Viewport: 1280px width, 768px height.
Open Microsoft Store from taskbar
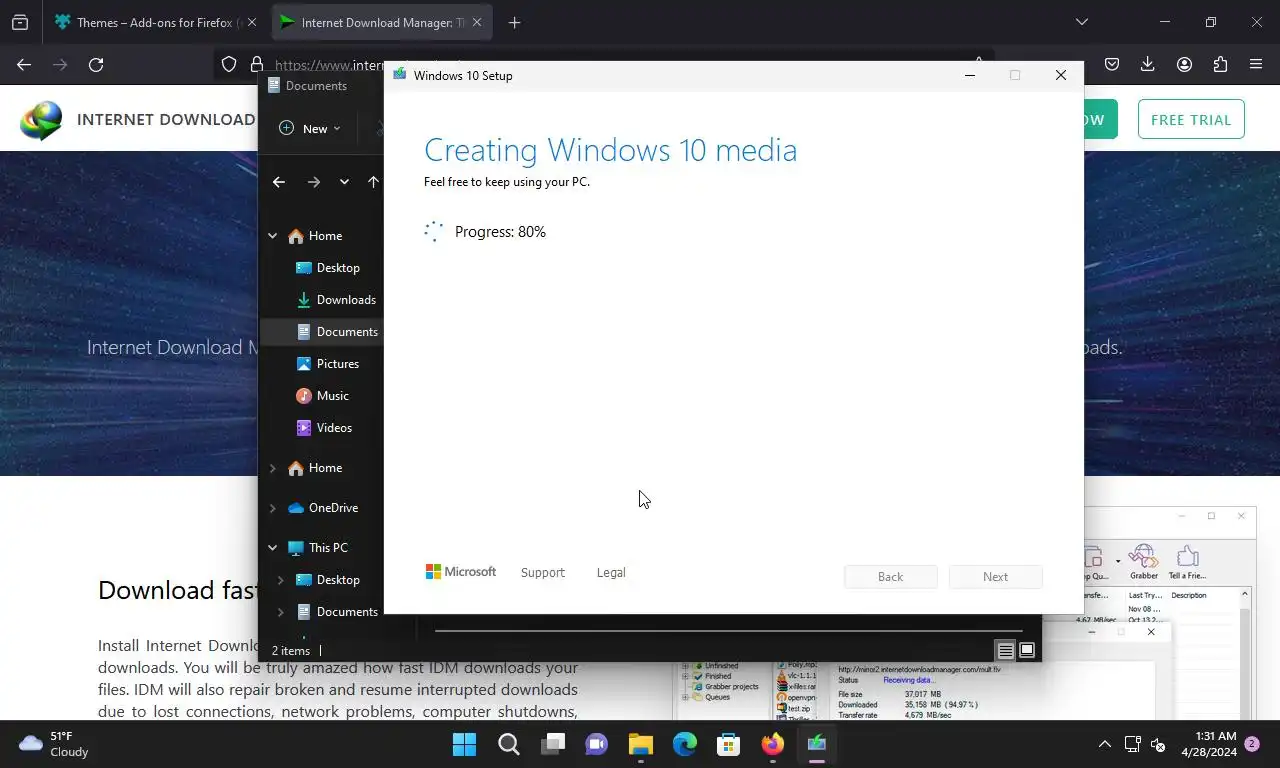click(728, 744)
